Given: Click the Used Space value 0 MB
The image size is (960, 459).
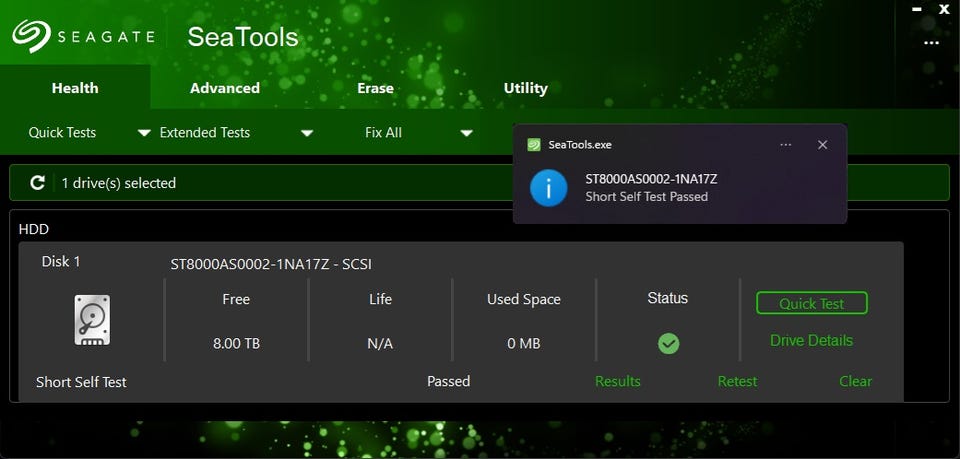Looking at the screenshot, I should pyautogui.click(x=524, y=343).
